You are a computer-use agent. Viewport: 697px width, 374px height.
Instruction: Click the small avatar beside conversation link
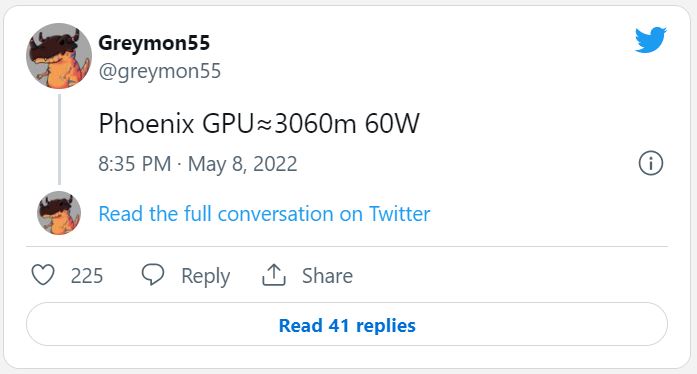coord(59,213)
